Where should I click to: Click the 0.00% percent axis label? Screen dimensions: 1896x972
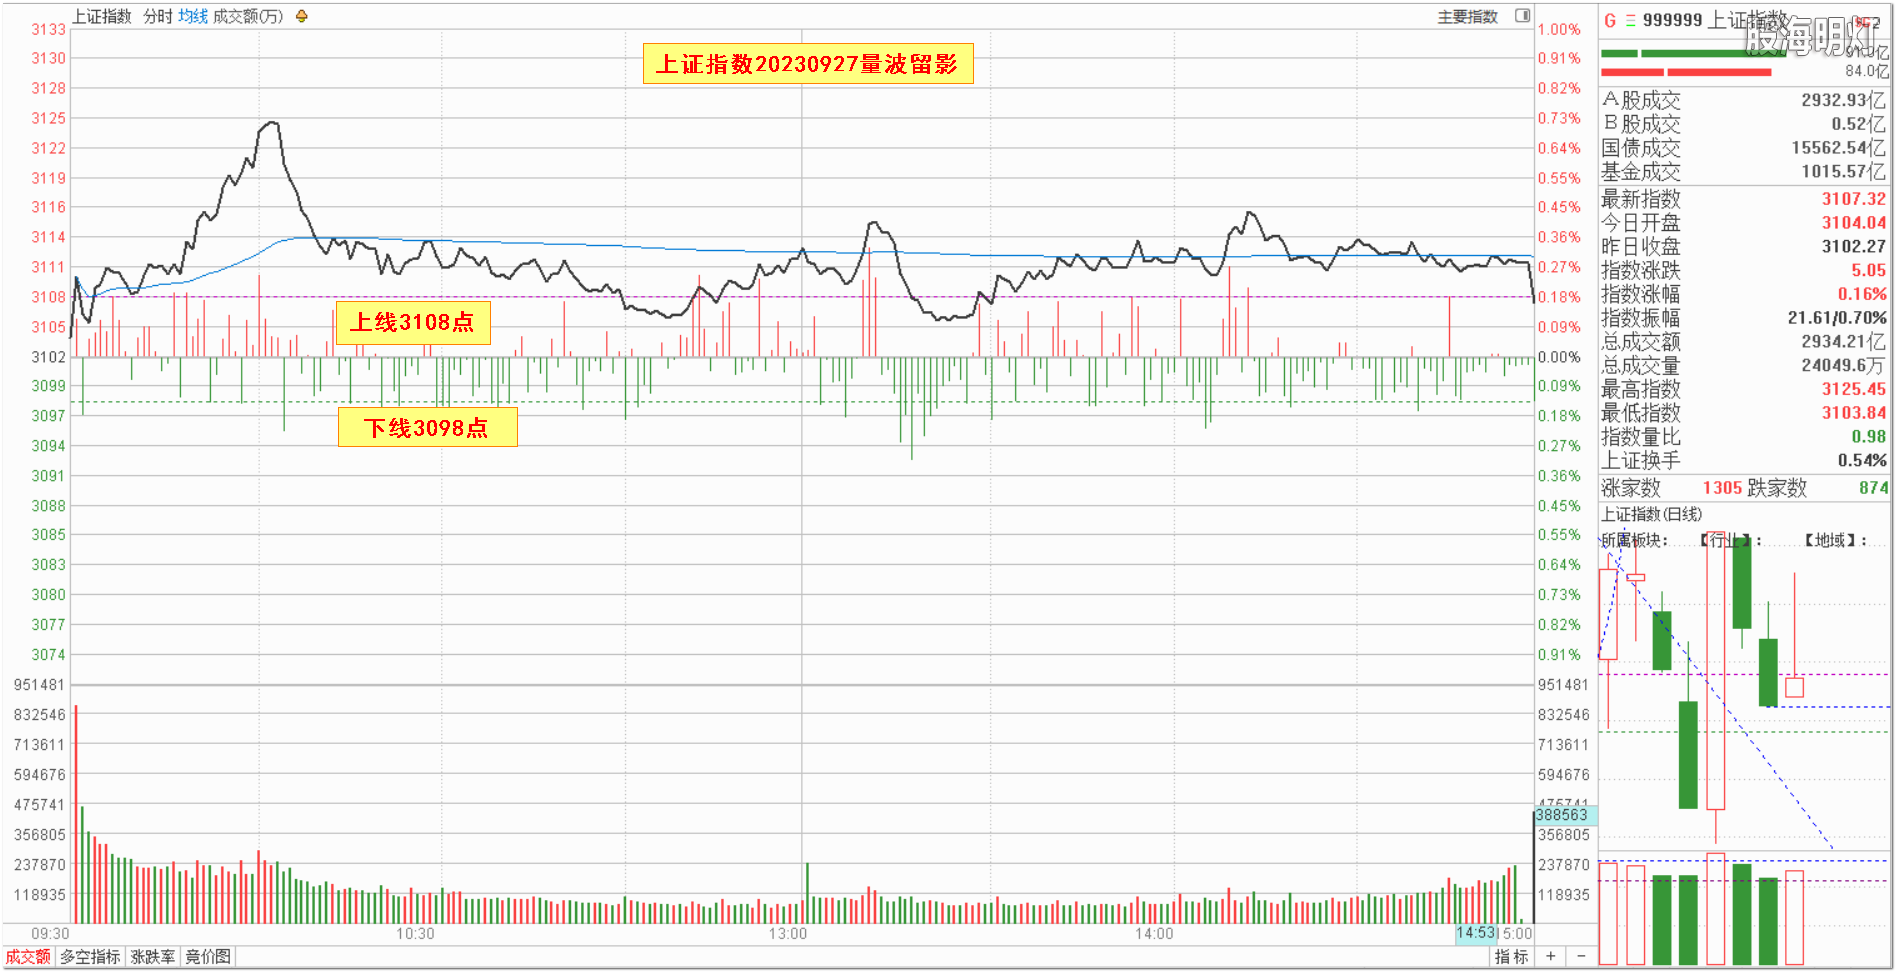[x=1559, y=357]
